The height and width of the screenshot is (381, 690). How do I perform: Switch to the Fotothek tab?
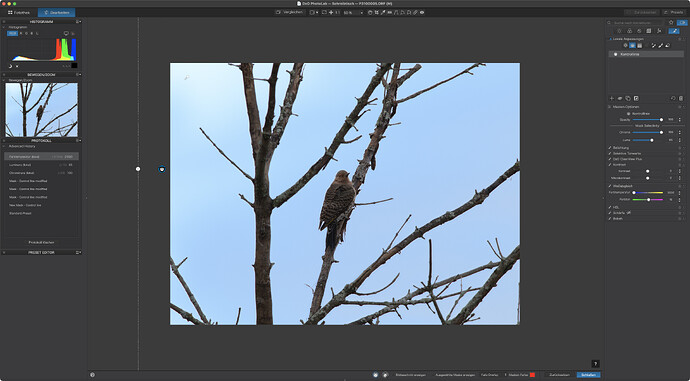tap(19, 12)
